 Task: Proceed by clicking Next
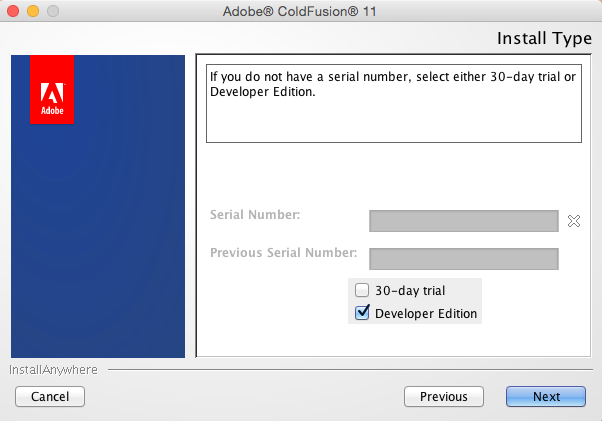point(546,396)
